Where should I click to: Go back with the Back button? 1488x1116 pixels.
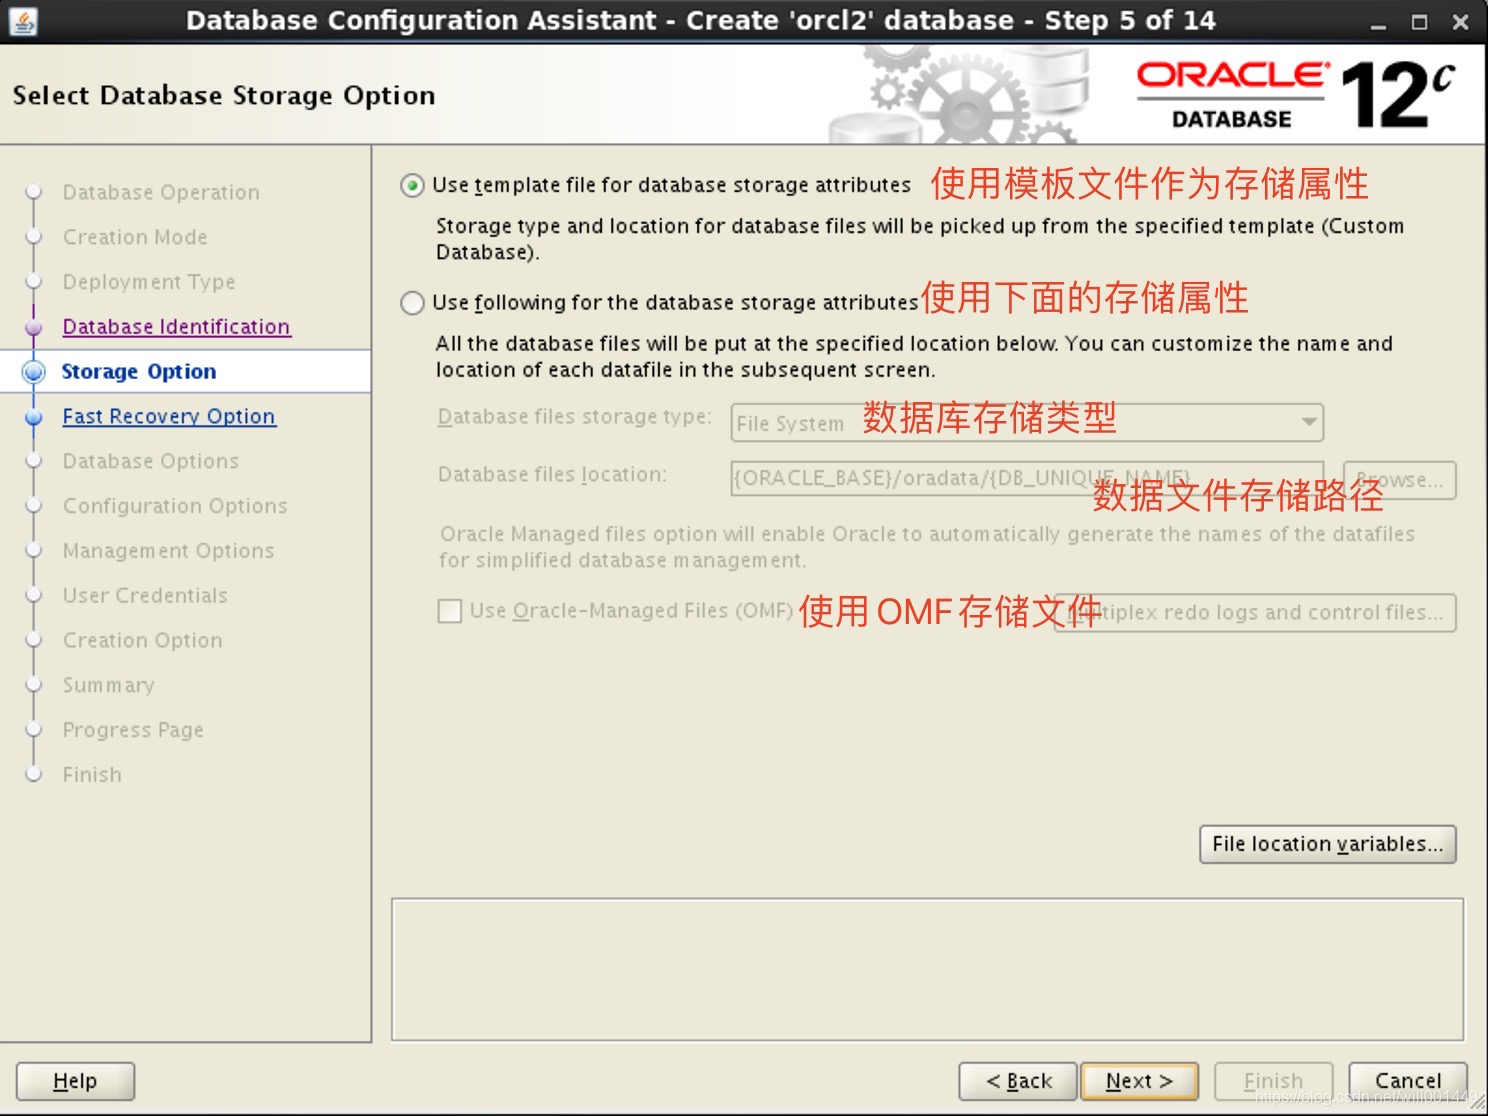click(x=1018, y=1081)
